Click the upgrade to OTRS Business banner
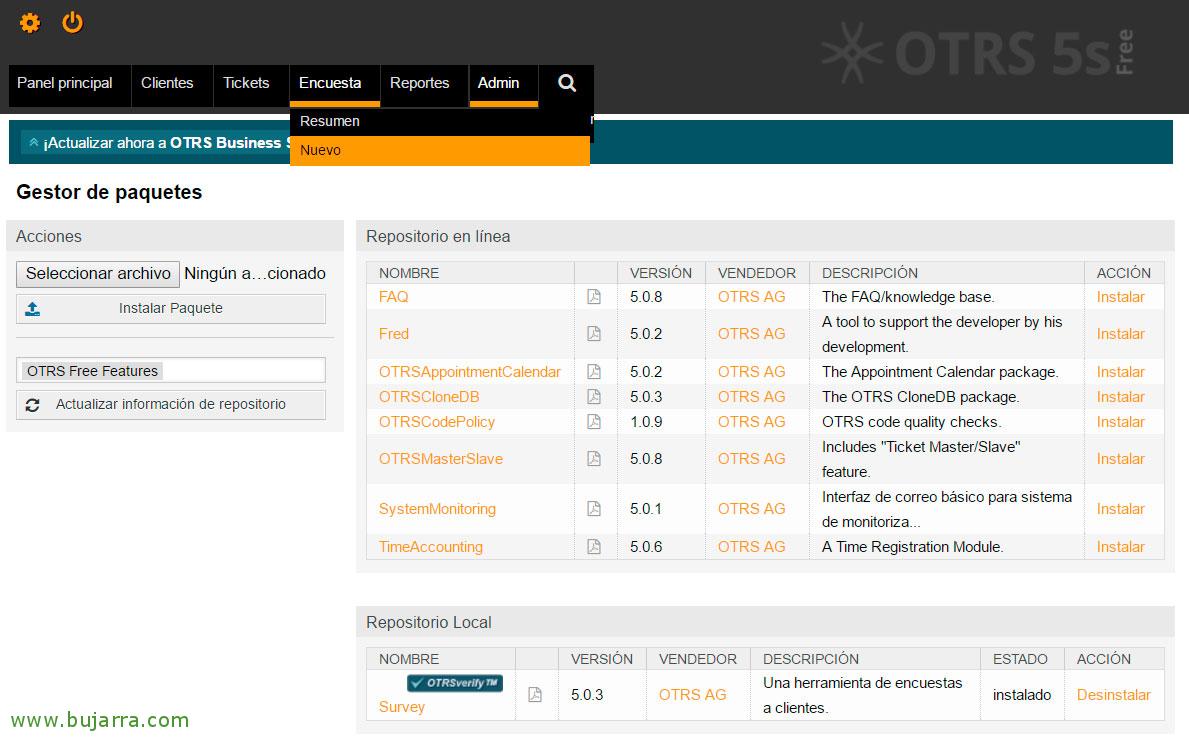This screenshot has width=1189, height=742. coord(591,142)
